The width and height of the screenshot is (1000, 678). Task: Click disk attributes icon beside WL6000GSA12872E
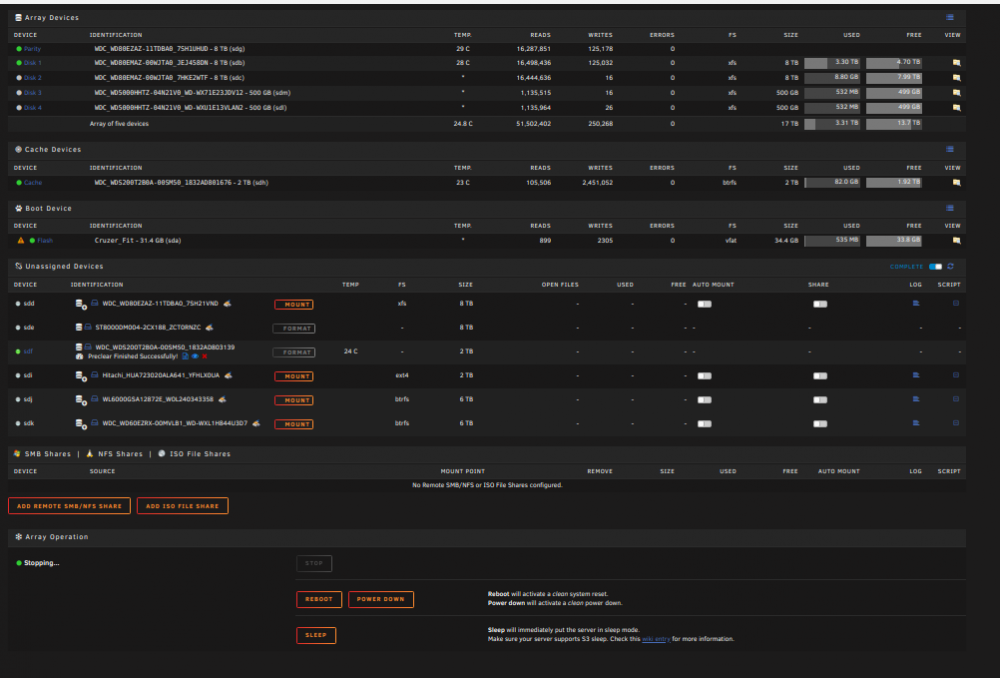pyautogui.click(x=94, y=399)
